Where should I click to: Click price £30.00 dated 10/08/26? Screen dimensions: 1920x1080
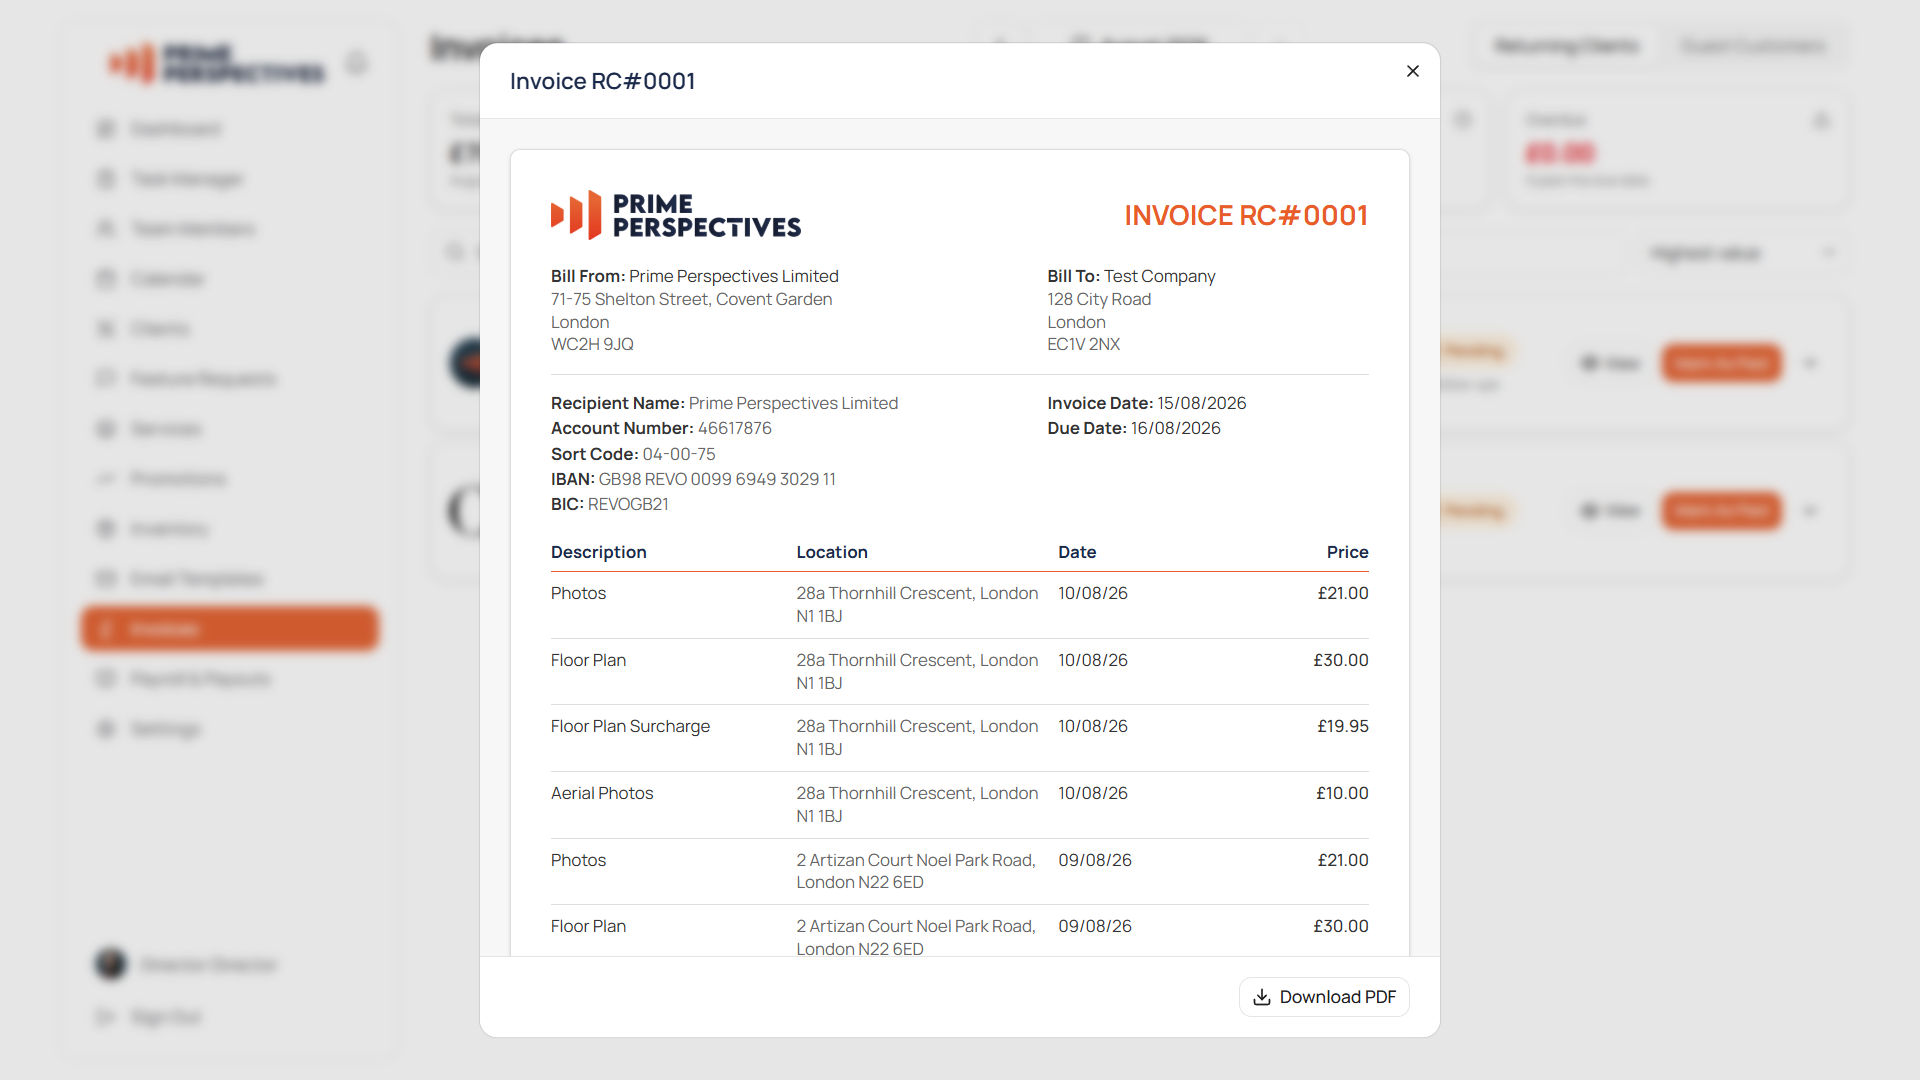1341,660
